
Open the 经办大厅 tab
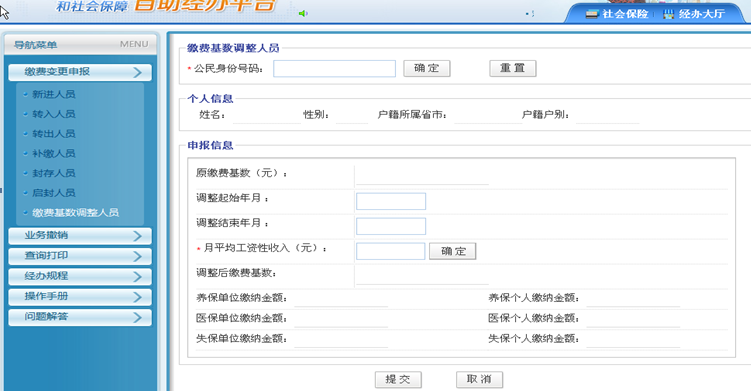694,14
